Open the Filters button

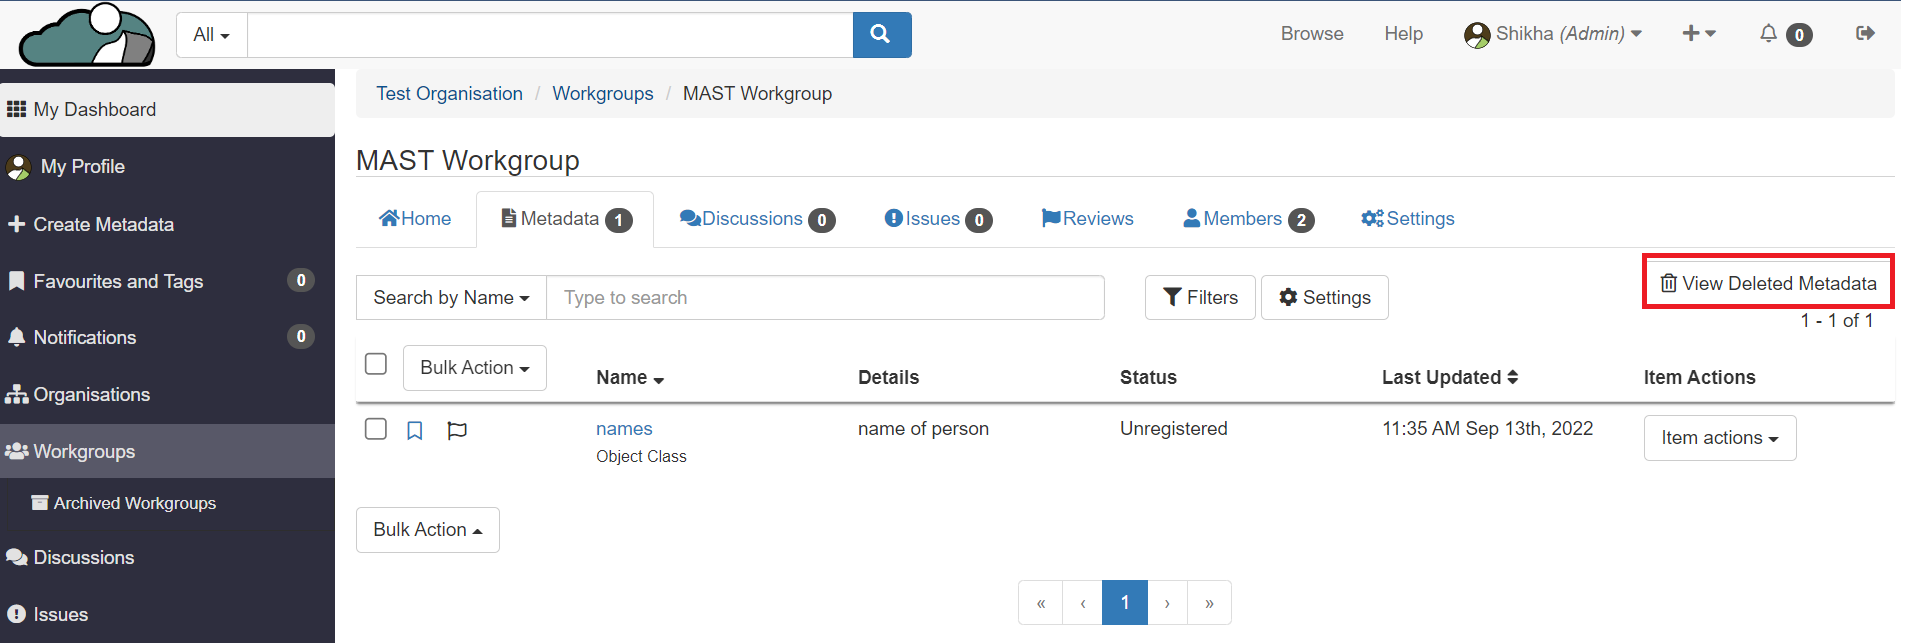[1200, 298]
